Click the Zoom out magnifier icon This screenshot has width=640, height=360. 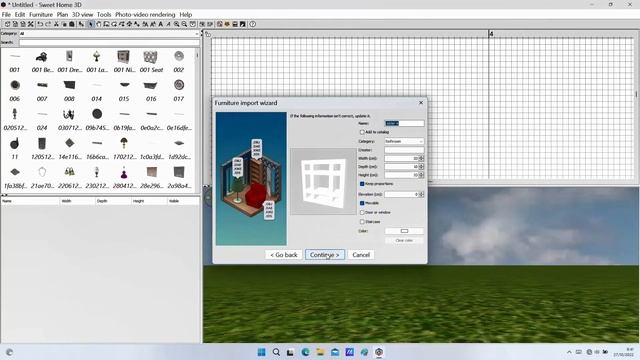[x=184, y=24]
